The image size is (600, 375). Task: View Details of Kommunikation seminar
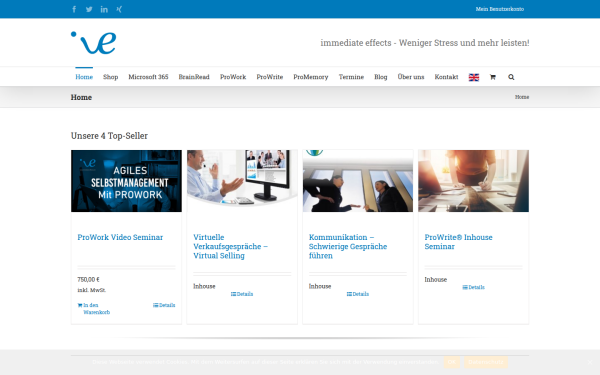[x=358, y=294]
